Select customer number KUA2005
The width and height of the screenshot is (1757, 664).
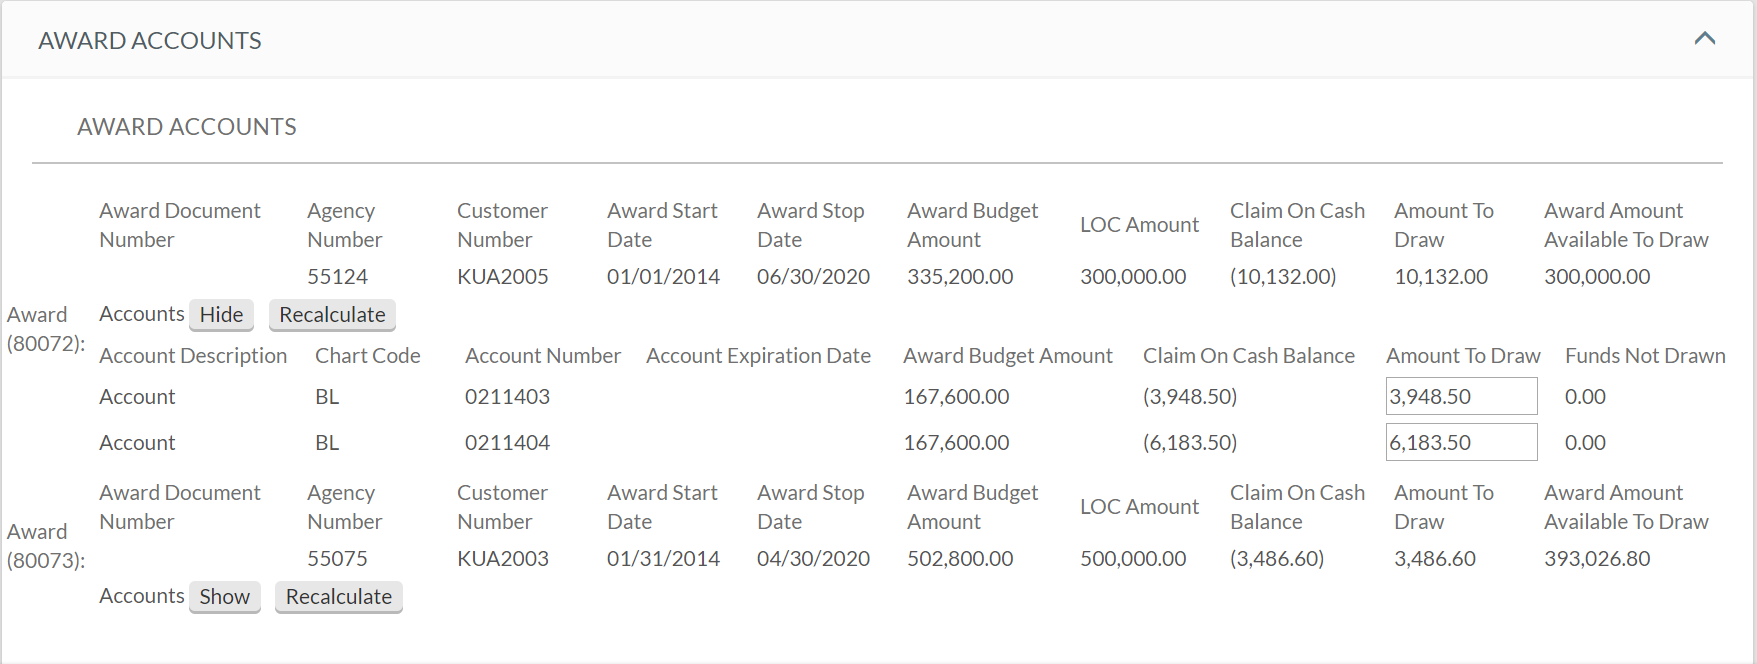[502, 277]
